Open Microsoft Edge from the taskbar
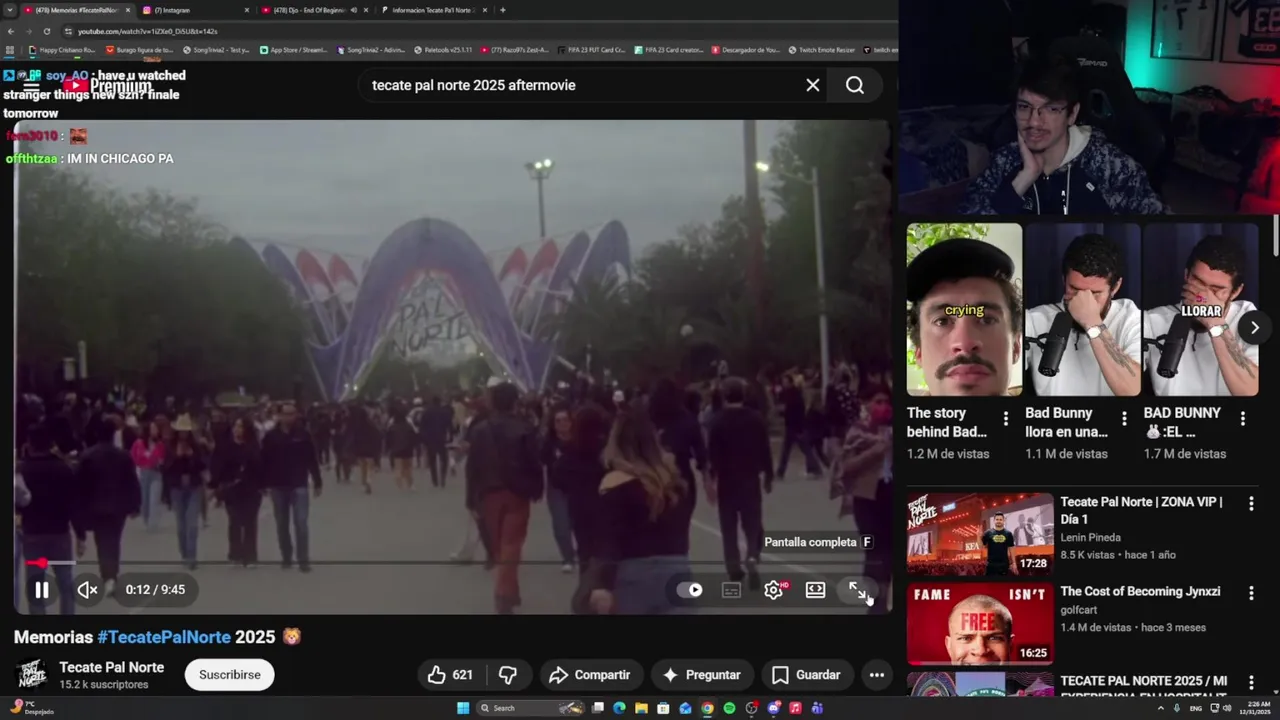Screen dimensions: 1280x720 (619, 708)
